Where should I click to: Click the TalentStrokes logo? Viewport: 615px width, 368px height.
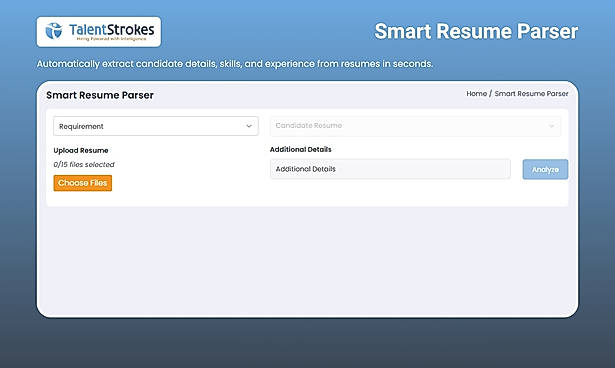point(99,32)
